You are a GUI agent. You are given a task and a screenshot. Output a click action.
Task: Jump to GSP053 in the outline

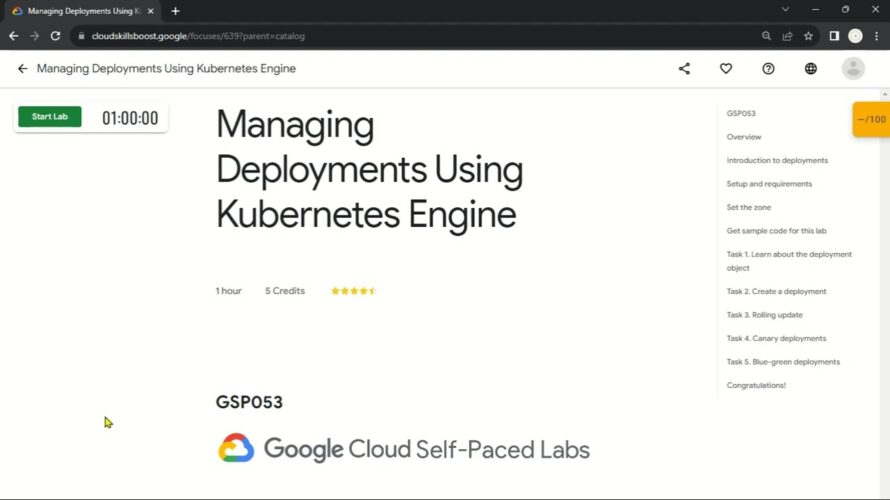pyautogui.click(x=741, y=114)
